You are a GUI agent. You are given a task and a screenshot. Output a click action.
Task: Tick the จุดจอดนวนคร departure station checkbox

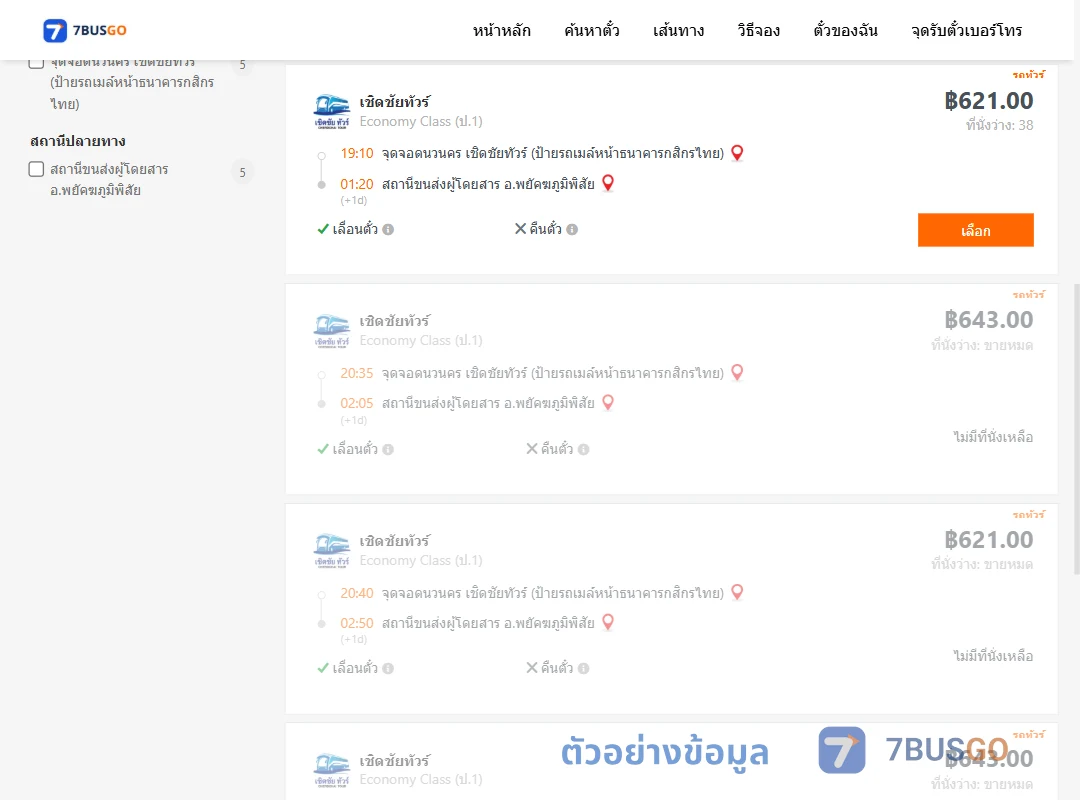(37, 63)
